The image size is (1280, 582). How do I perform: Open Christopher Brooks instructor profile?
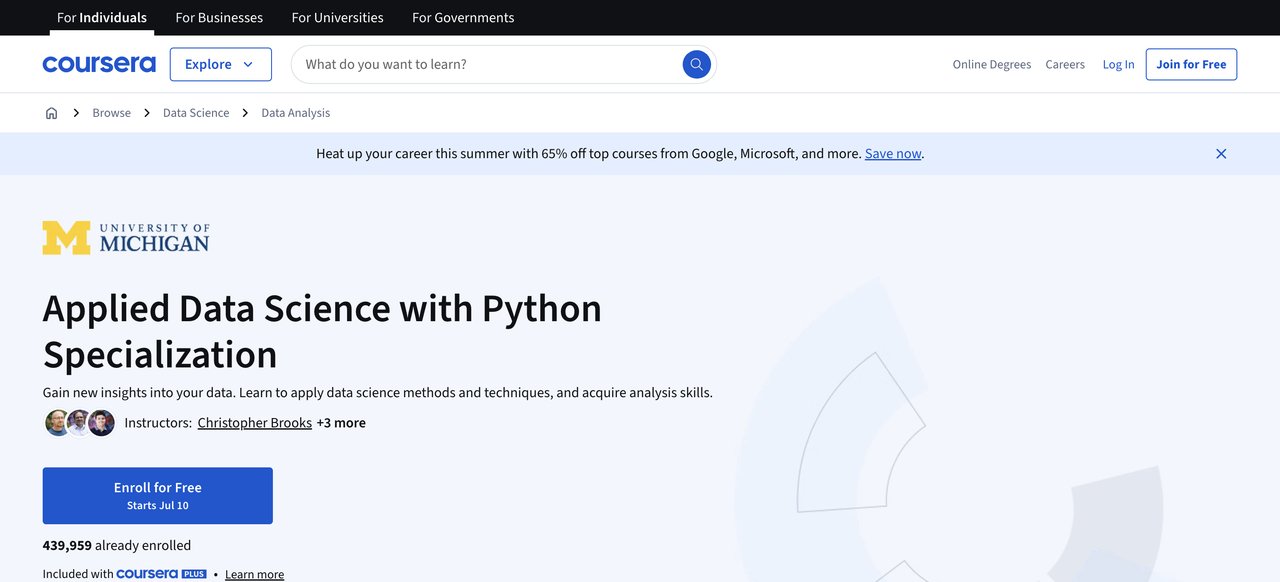point(254,423)
